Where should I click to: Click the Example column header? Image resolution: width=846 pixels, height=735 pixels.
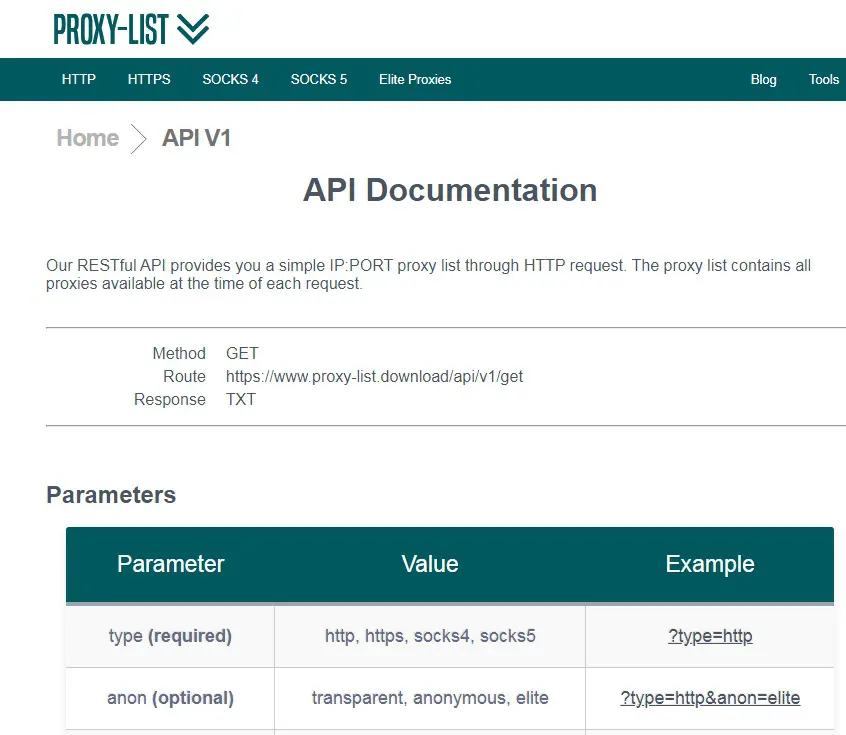[710, 564]
